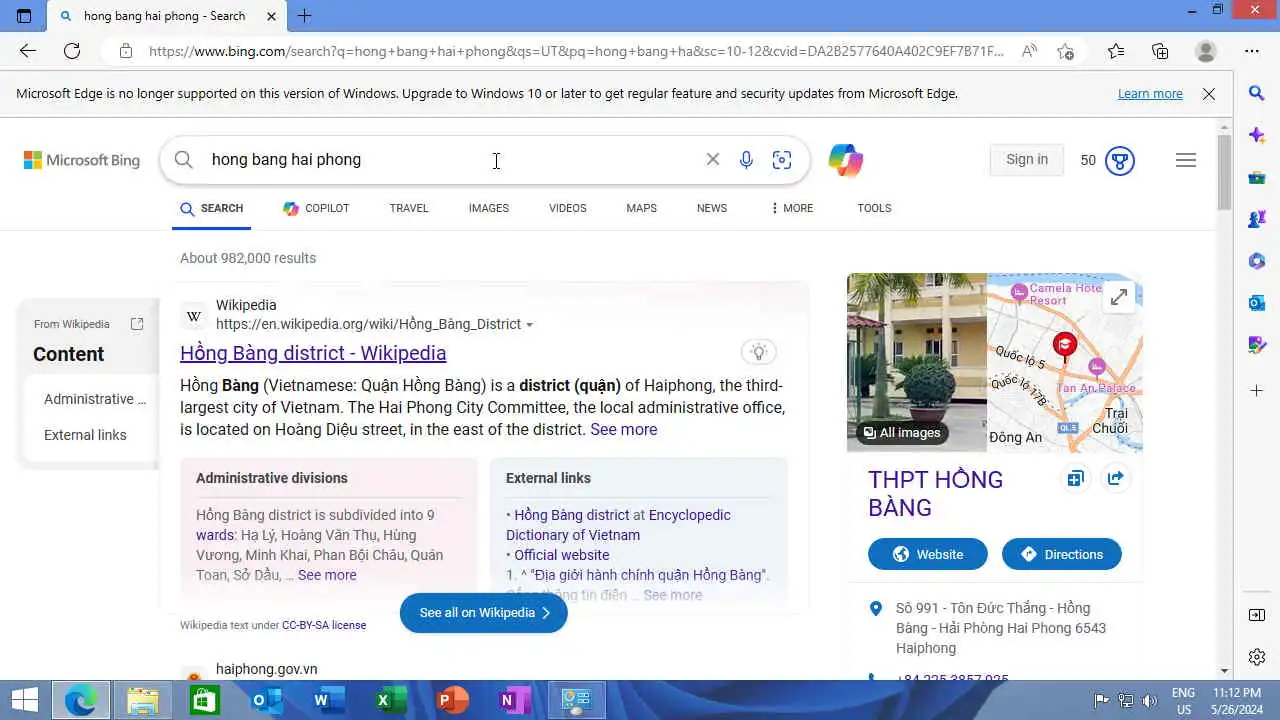Open the TOOLS option
This screenshot has width=1280, height=720.
(874, 208)
